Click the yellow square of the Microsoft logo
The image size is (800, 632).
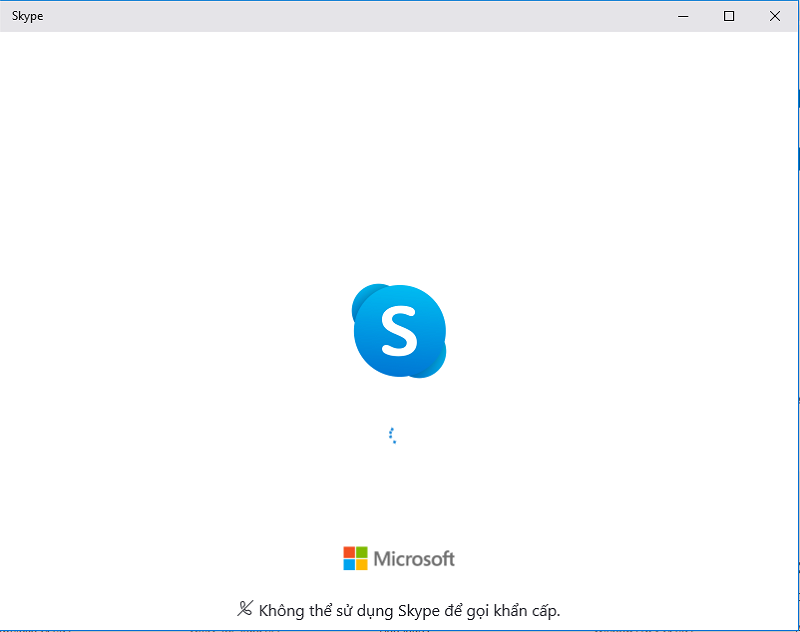point(362,564)
